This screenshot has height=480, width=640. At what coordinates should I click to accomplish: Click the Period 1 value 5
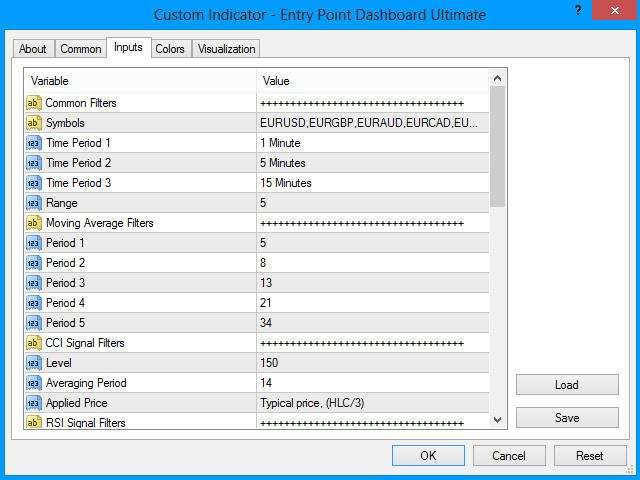263,243
